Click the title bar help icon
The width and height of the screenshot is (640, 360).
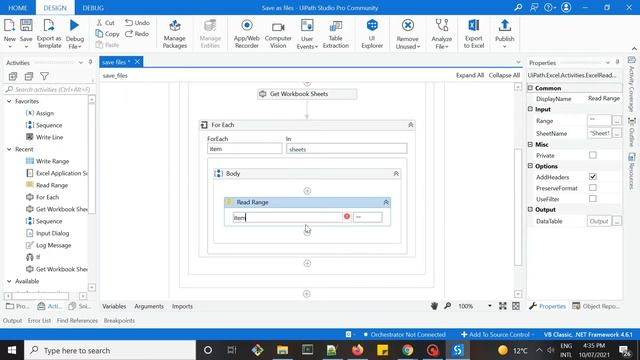pyautogui.click(x=549, y=7)
